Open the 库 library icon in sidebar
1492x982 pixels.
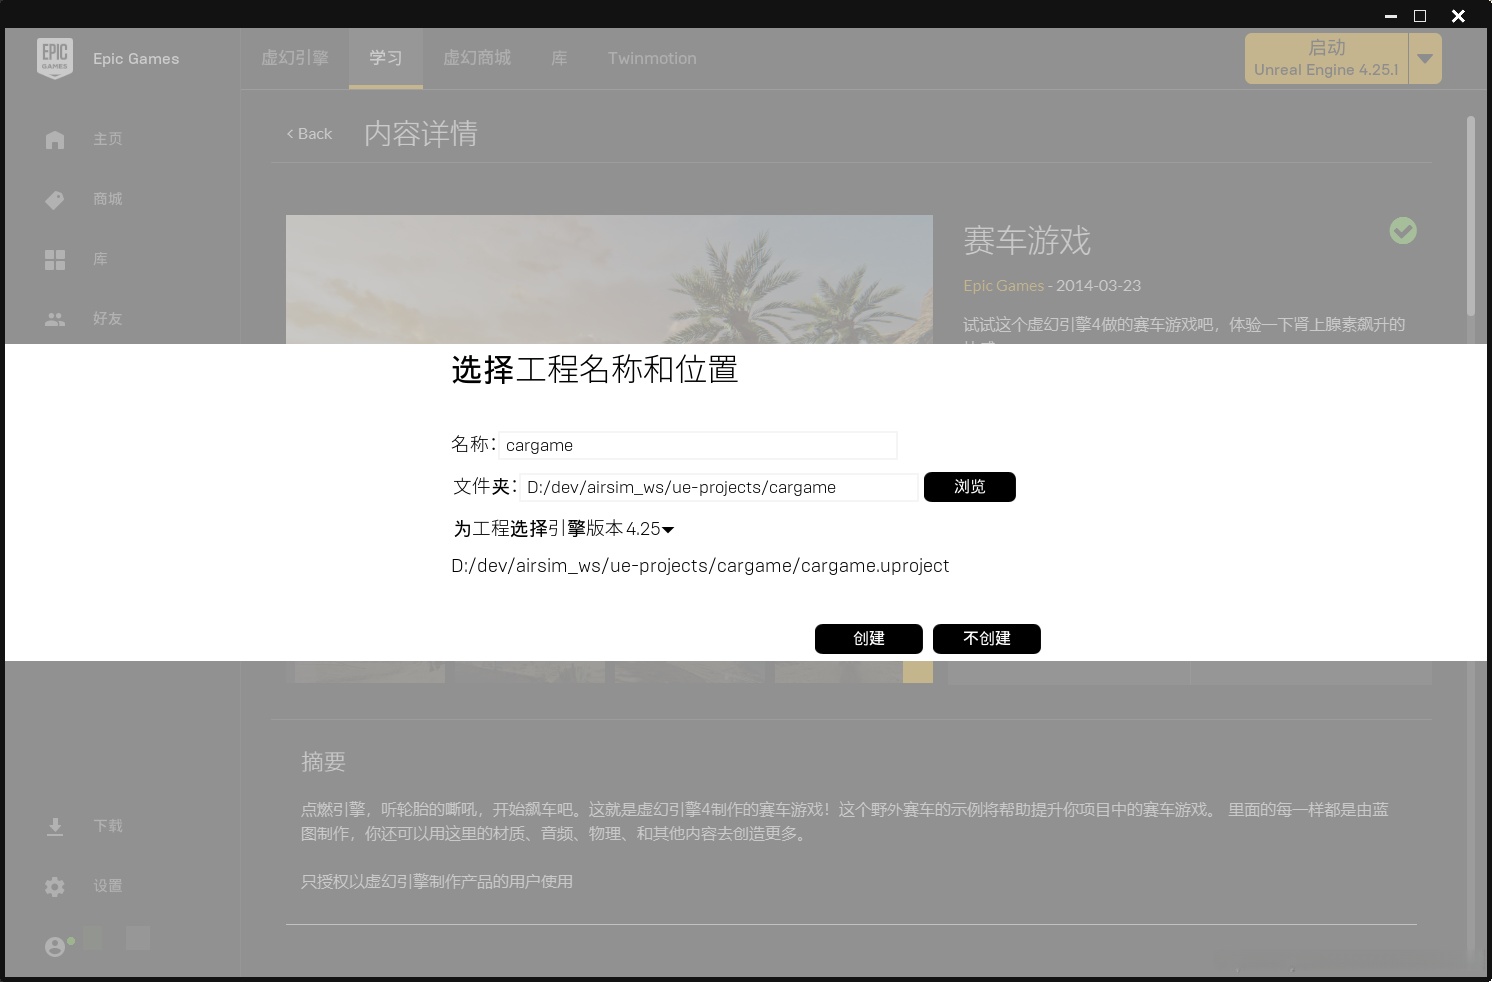click(55, 259)
